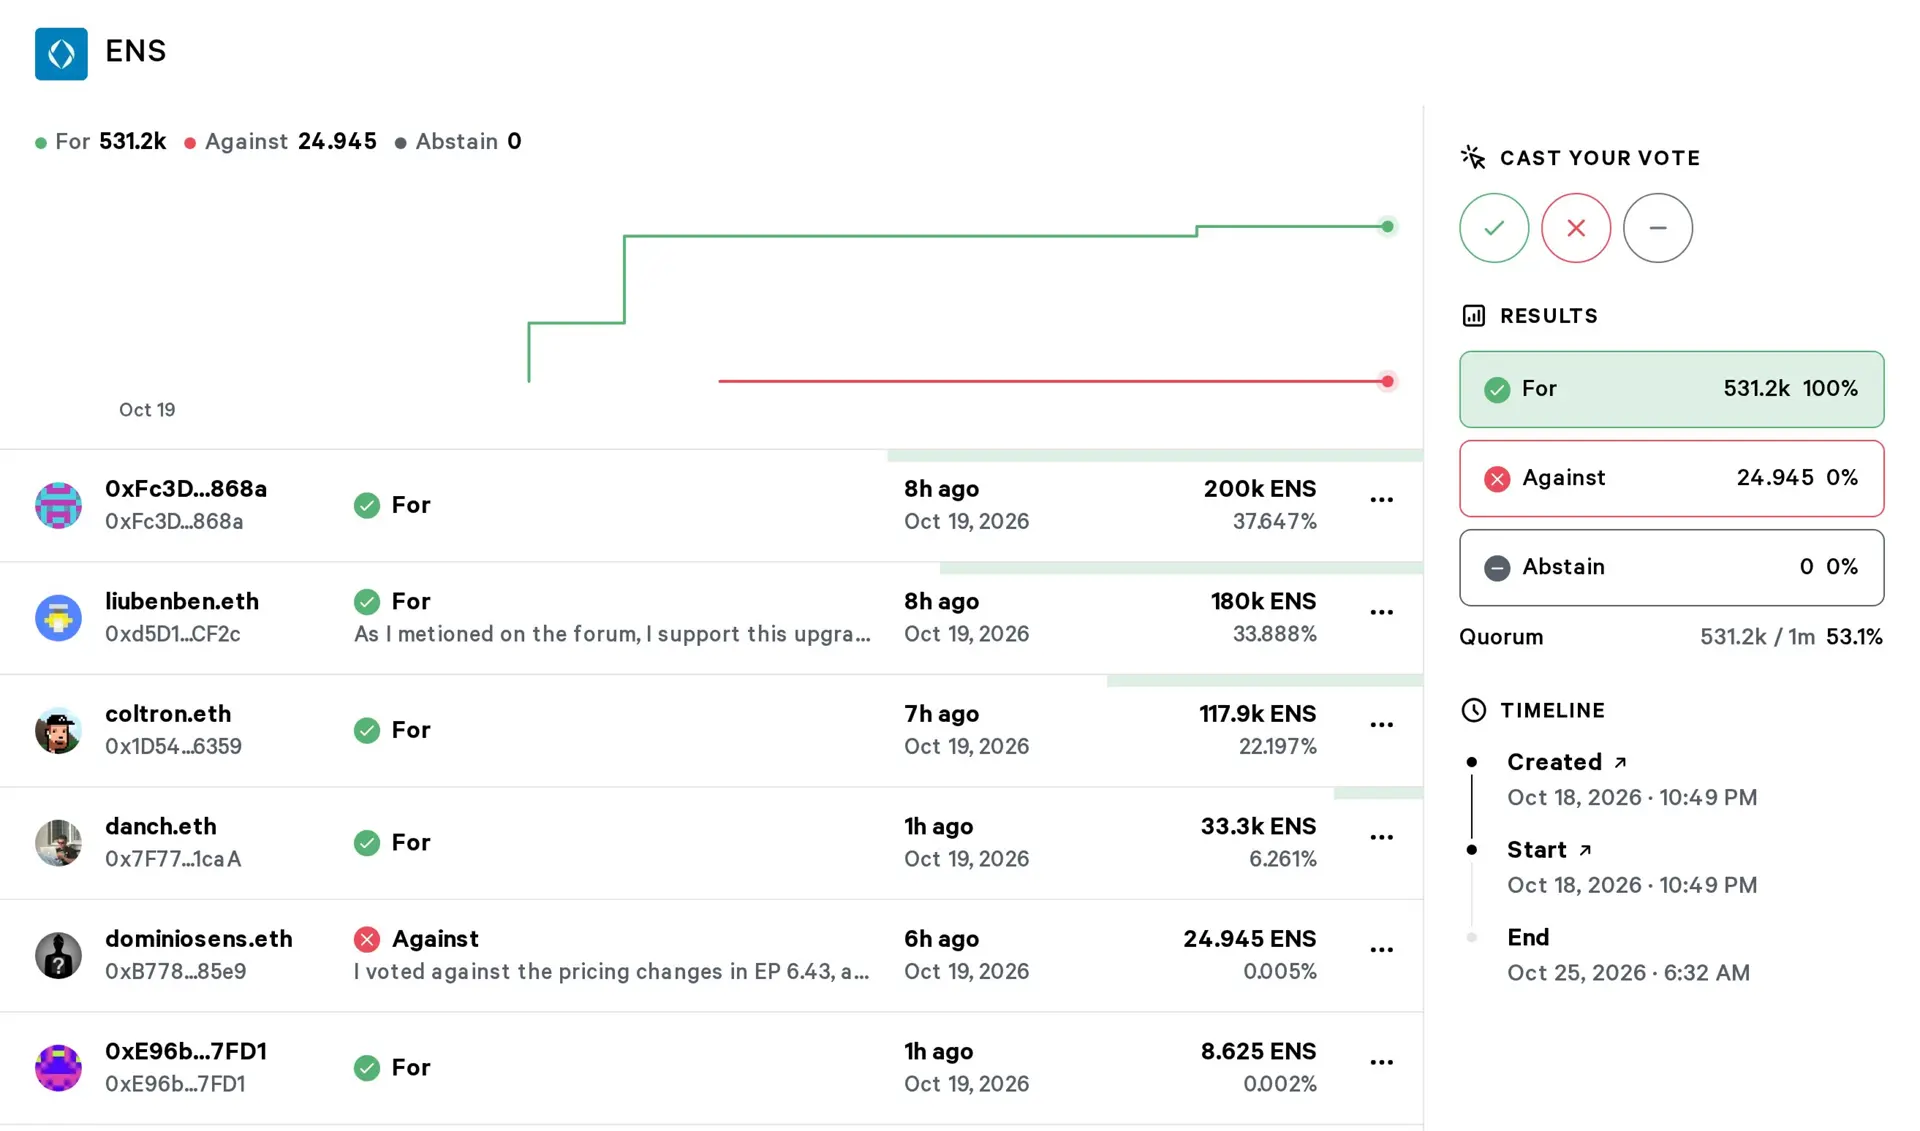Image resolution: width=1920 pixels, height=1131 pixels.
Task: Click the Abstain 0 legend entry
Action: coord(458,141)
